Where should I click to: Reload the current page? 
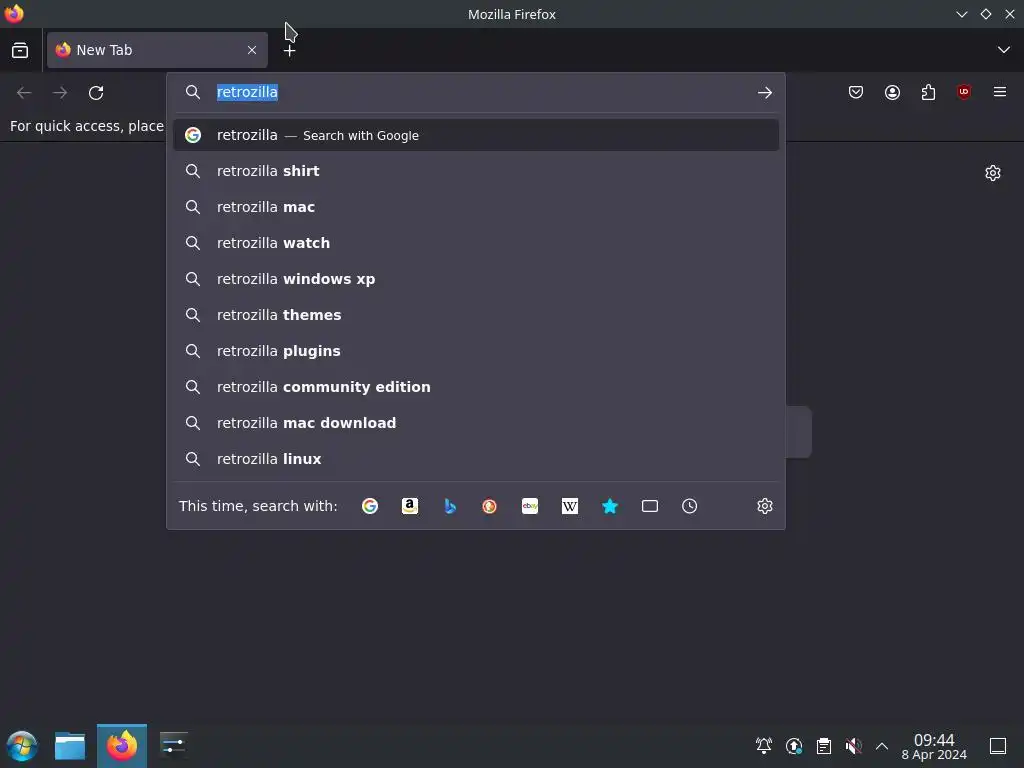tap(96, 93)
